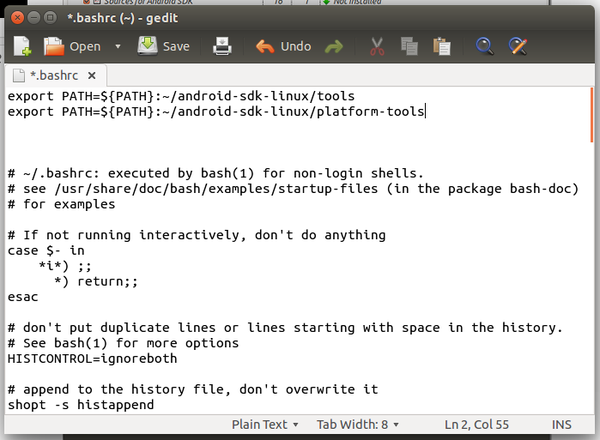Expand the Open recent files arrow
Screen dimensions: 600x440
118,46
